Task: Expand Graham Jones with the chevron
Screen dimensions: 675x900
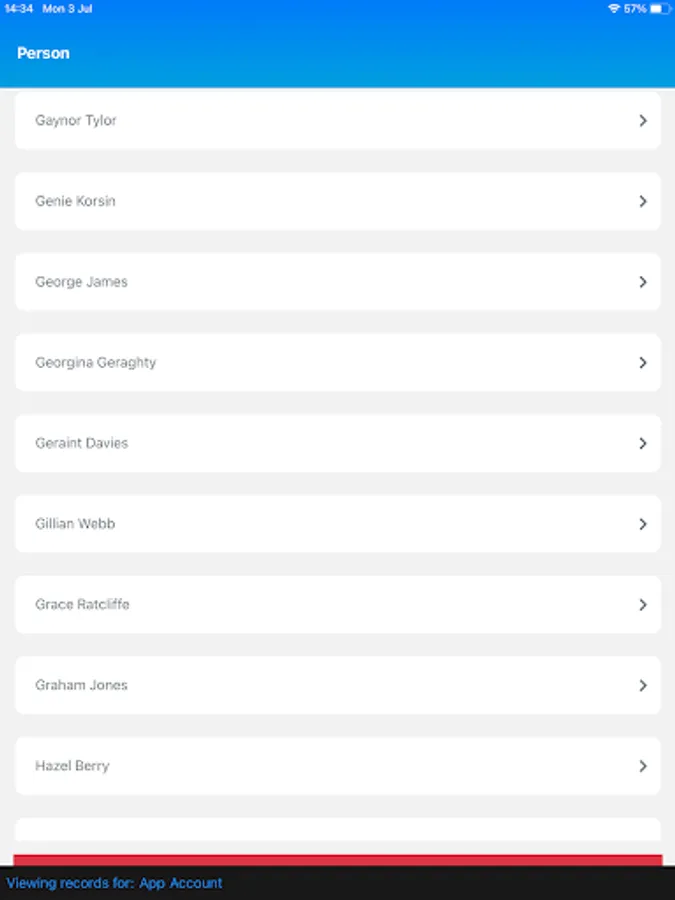Action: point(643,685)
